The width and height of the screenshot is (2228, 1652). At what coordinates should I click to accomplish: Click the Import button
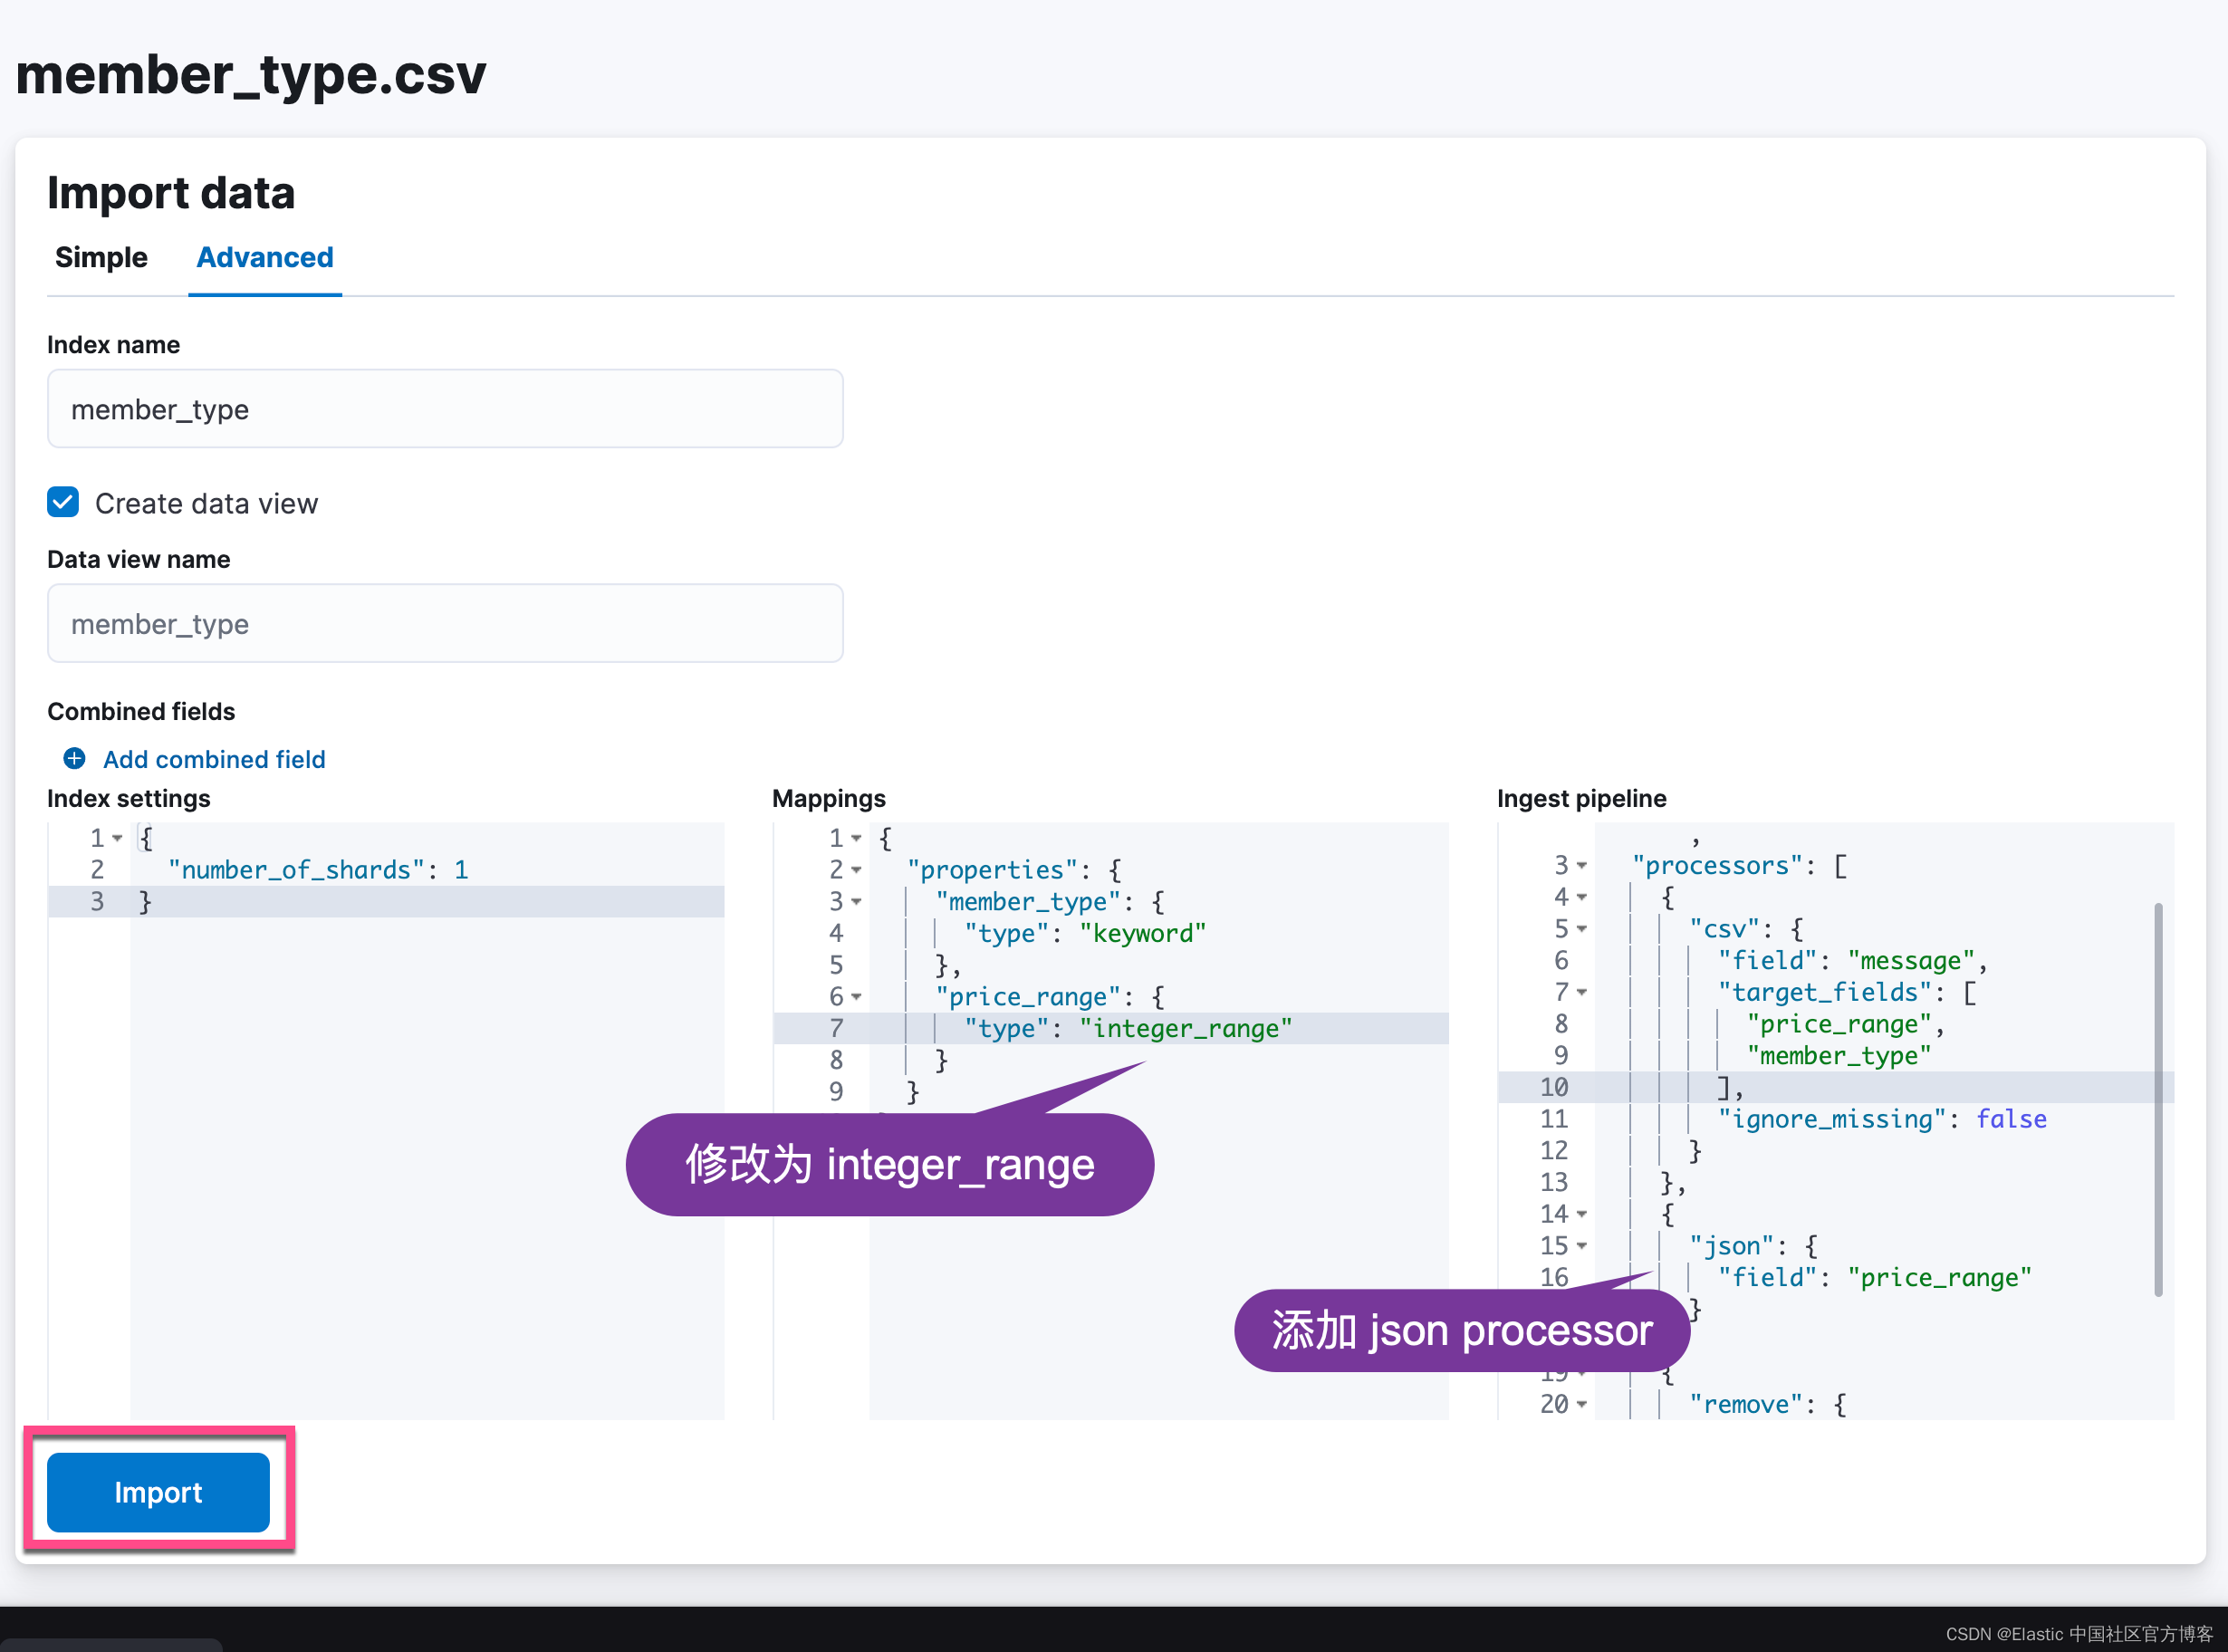point(159,1492)
